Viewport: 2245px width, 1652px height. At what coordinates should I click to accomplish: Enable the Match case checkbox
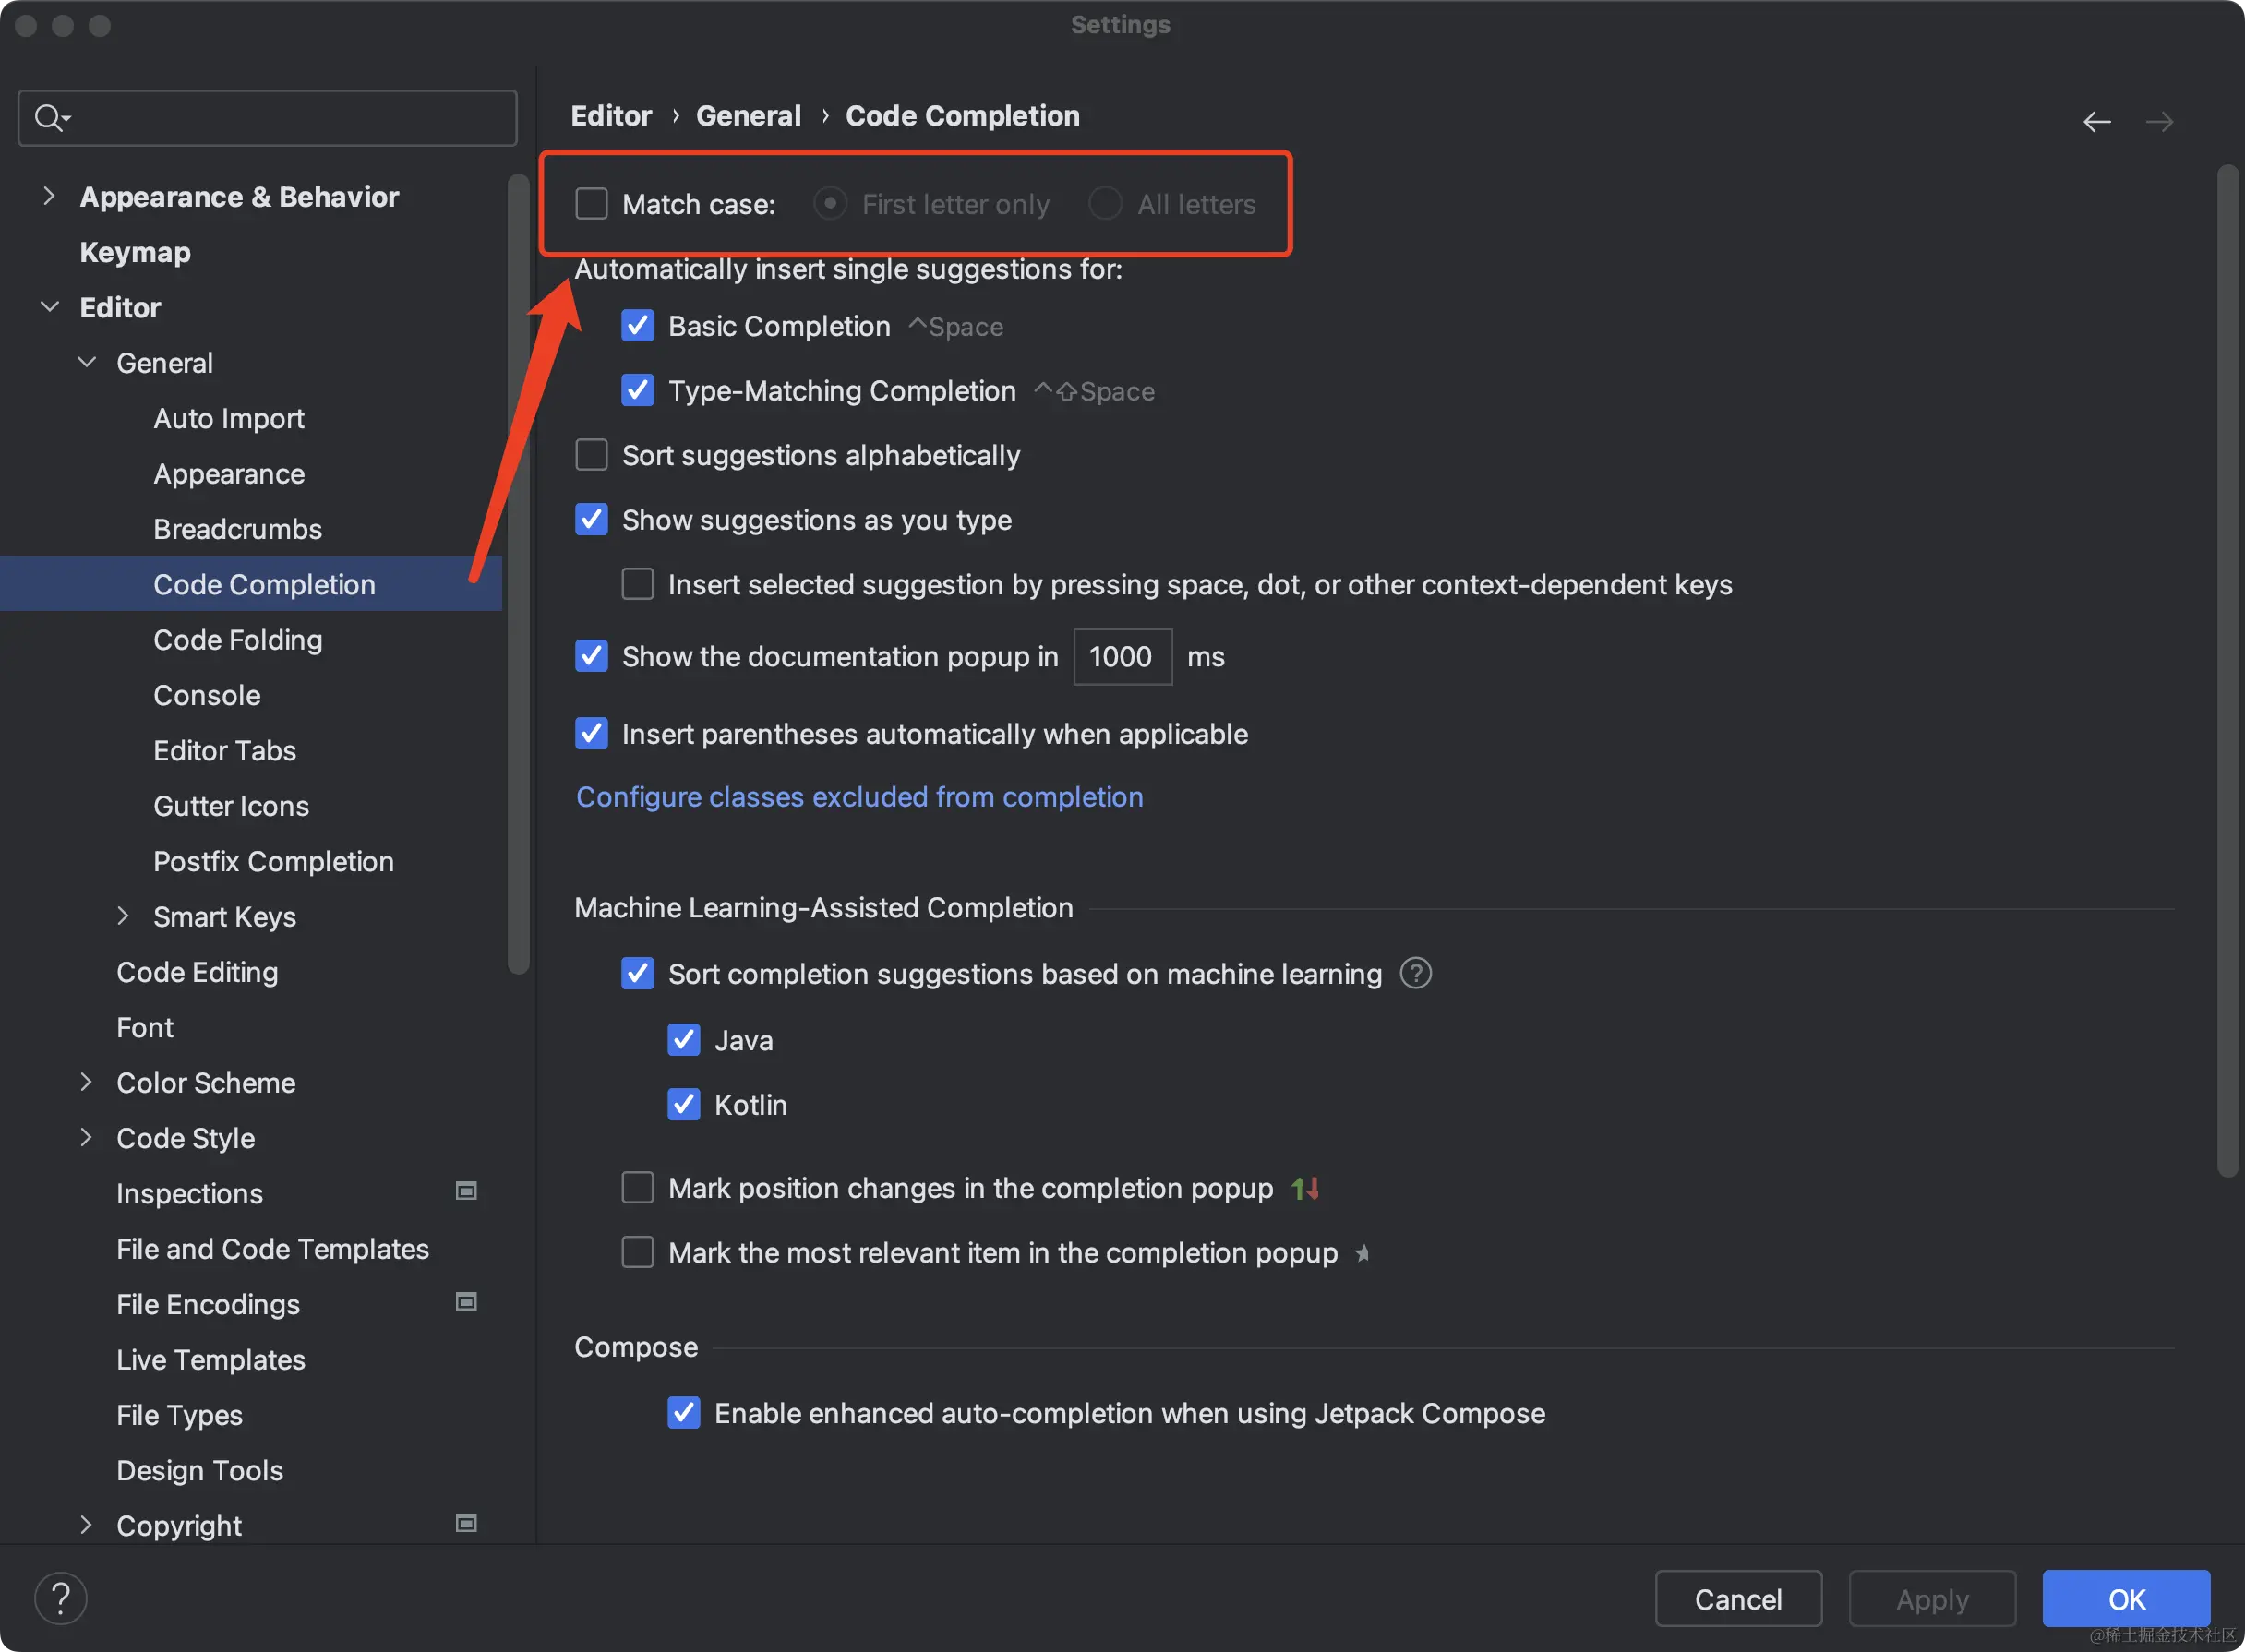592,204
